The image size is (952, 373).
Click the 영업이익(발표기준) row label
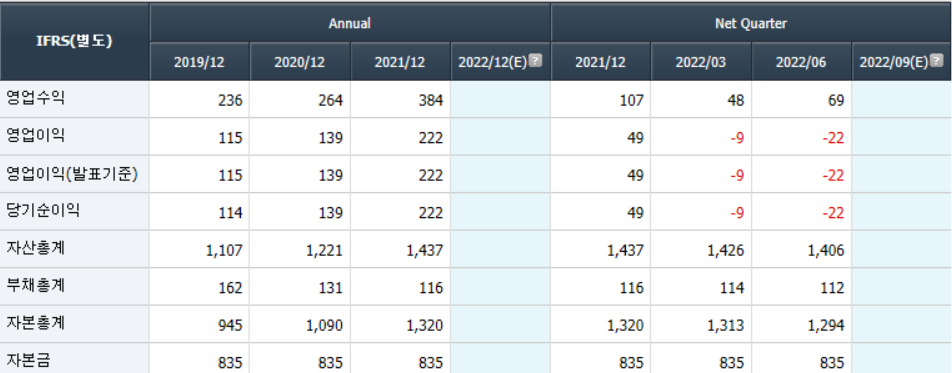[72, 174]
